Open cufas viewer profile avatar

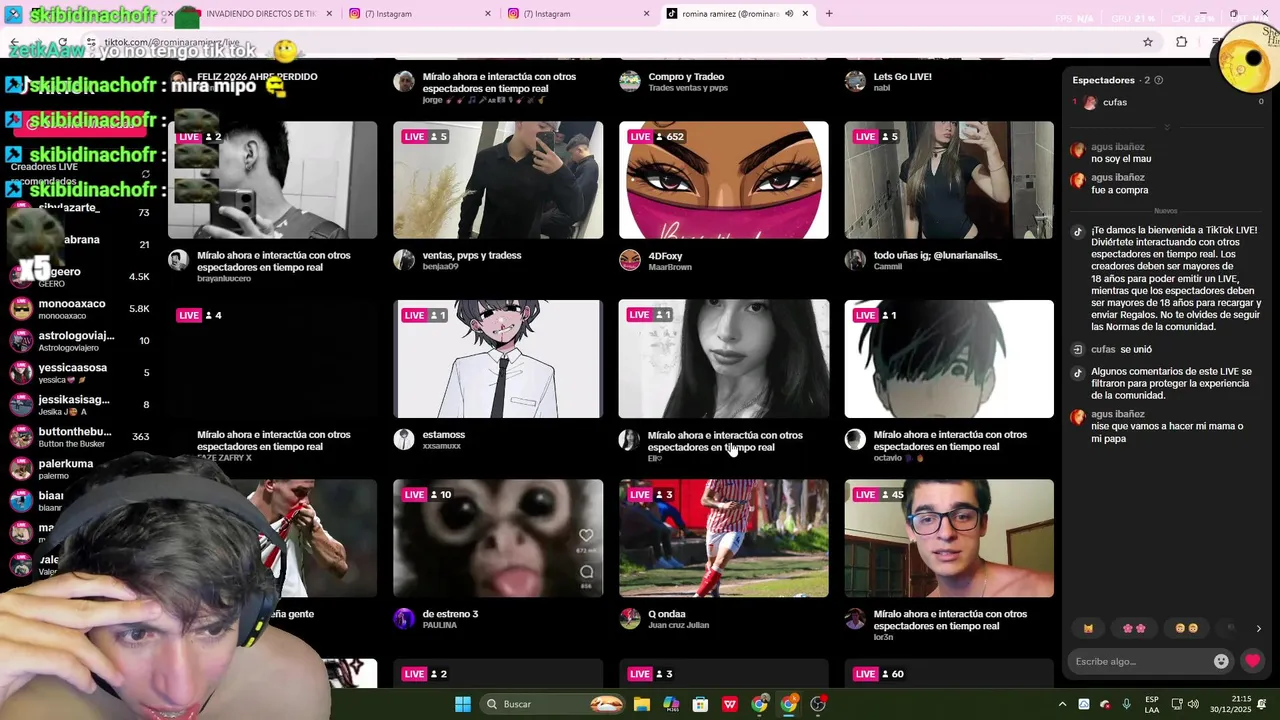pos(1090,102)
